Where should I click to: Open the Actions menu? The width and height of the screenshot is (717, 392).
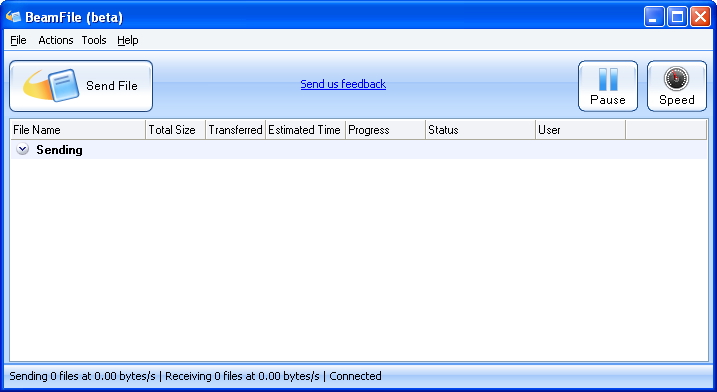(56, 40)
